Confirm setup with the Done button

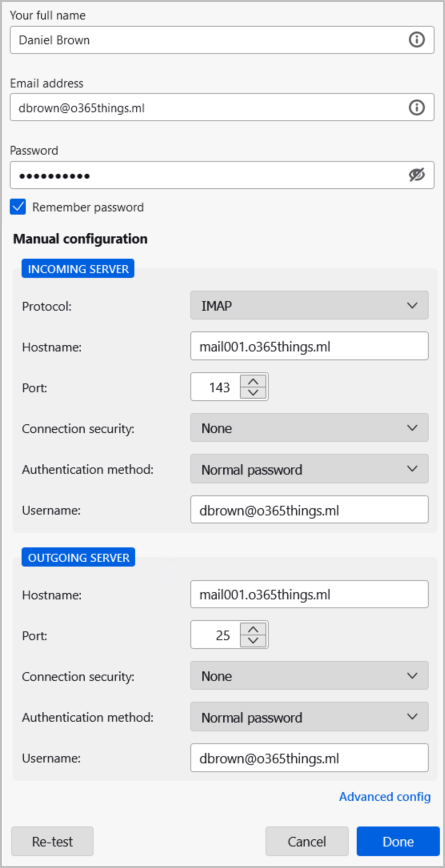click(x=398, y=841)
